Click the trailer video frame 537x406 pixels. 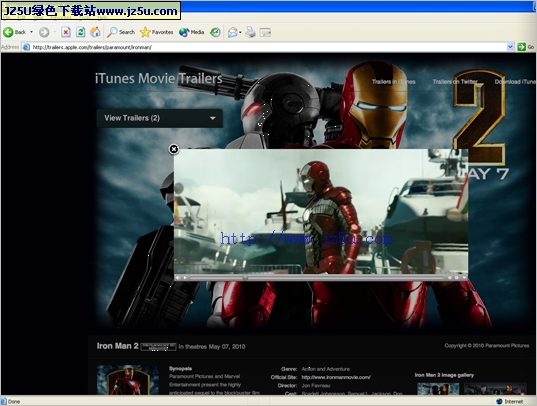[x=321, y=211]
